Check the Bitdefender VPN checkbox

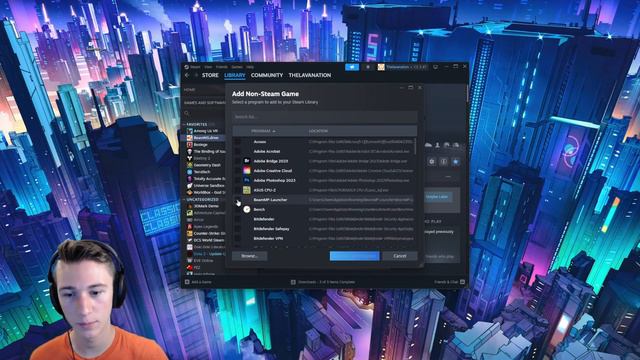click(237, 238)
